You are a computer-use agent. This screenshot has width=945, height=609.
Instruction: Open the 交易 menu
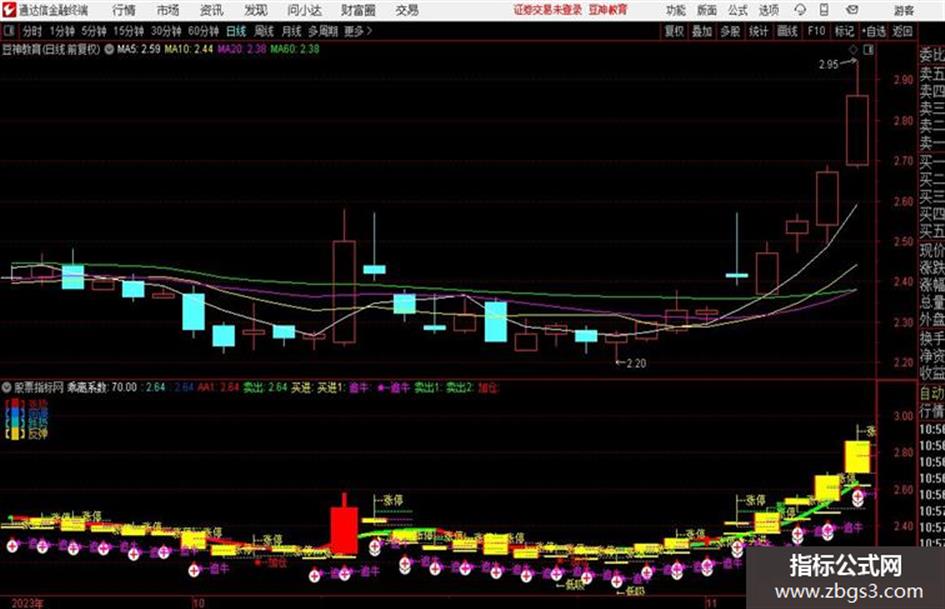click(x=407, y=10)
